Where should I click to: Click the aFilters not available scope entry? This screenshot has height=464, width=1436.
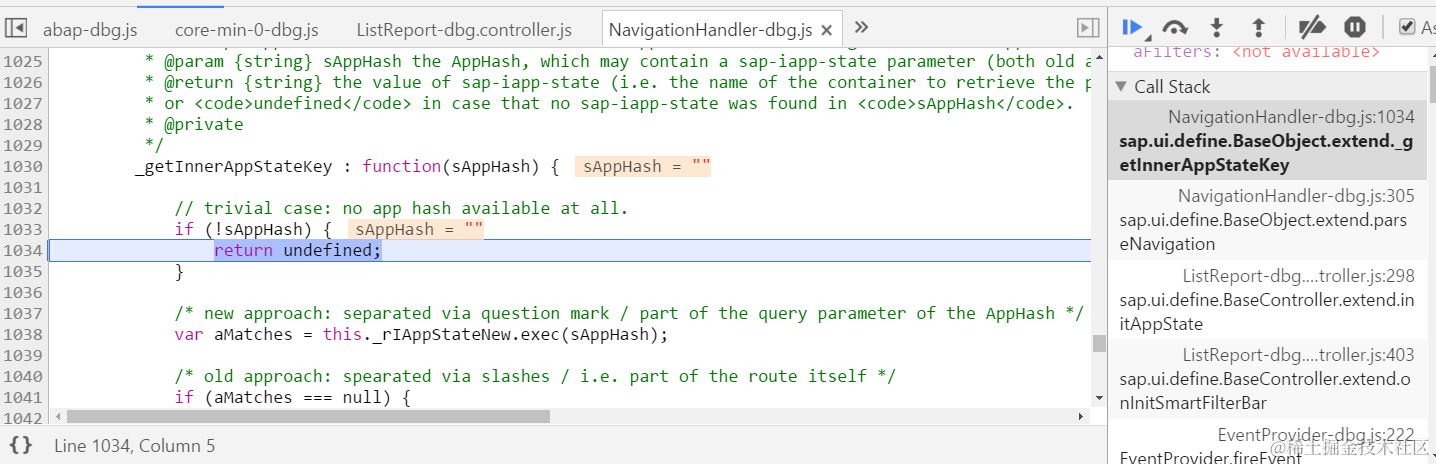(1256, 51)
